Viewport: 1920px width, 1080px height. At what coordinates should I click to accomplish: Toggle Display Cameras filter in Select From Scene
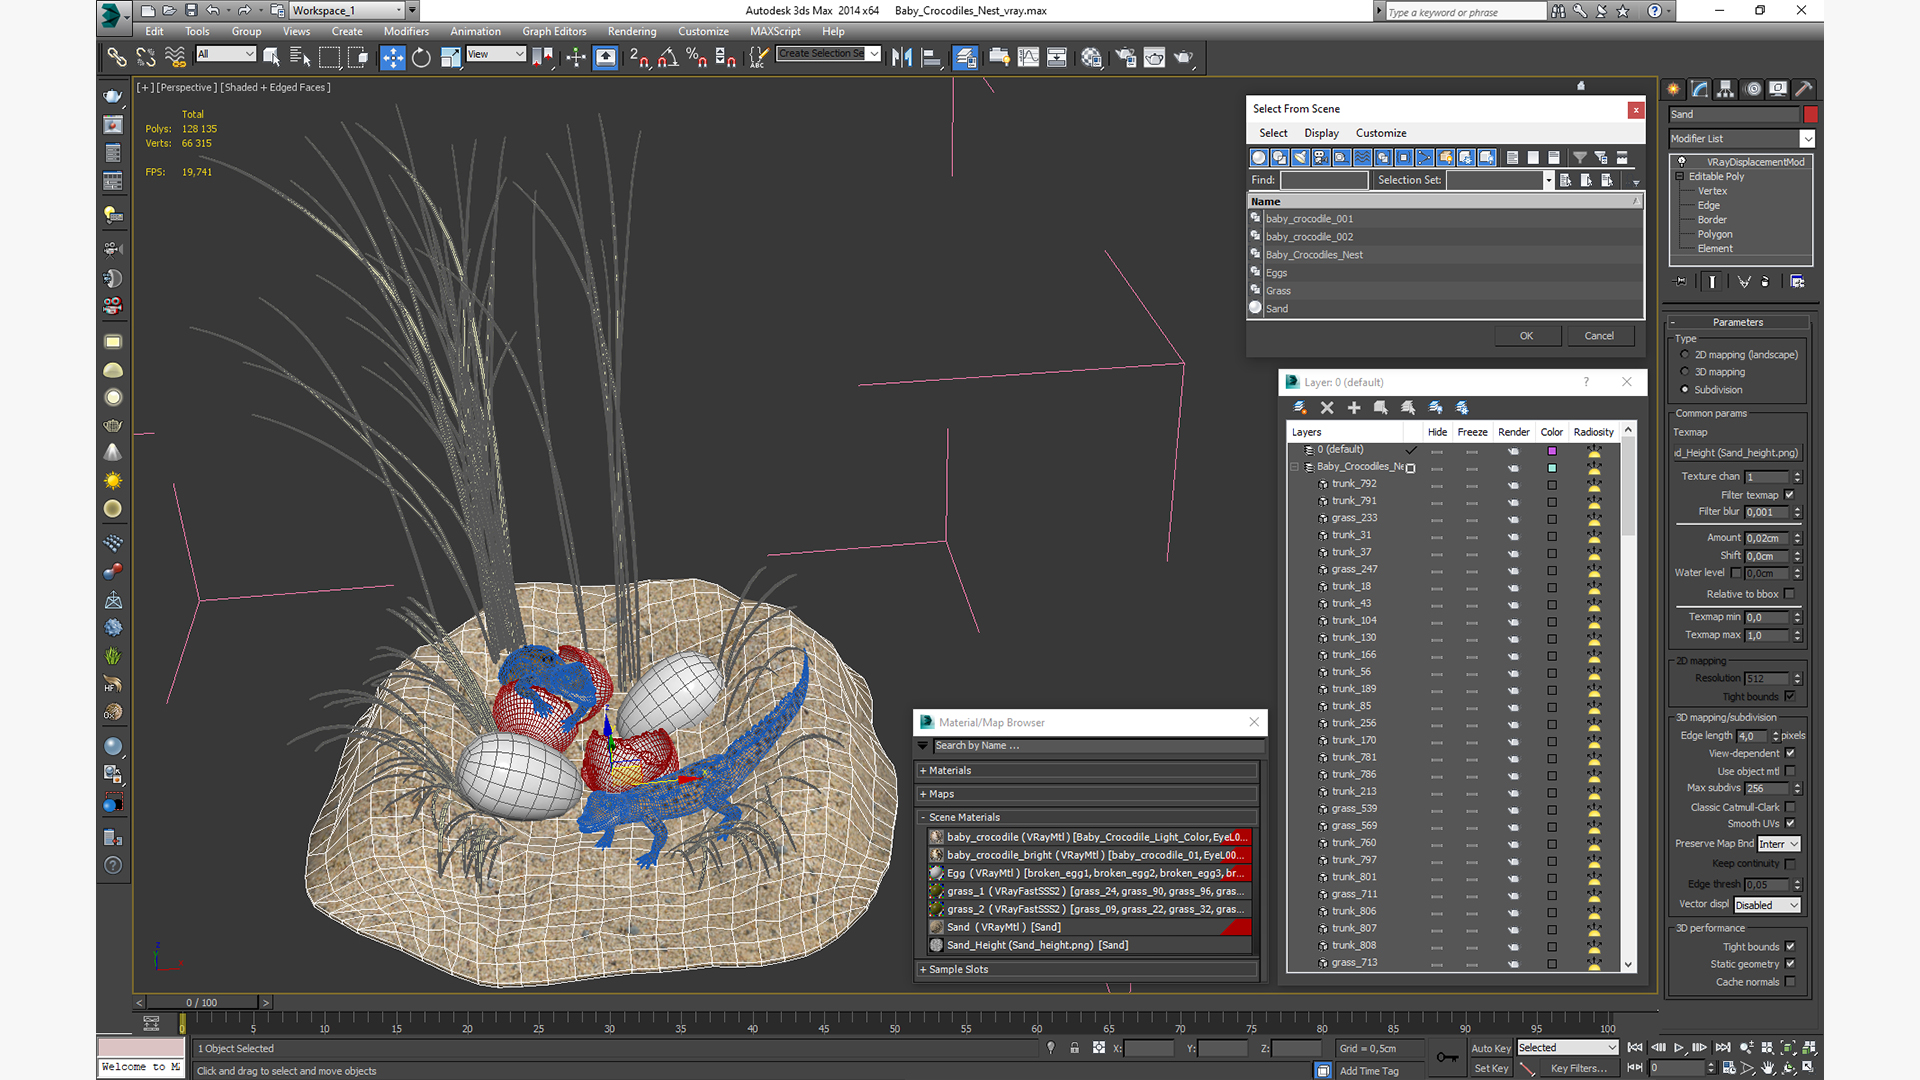coord(1321,157)
